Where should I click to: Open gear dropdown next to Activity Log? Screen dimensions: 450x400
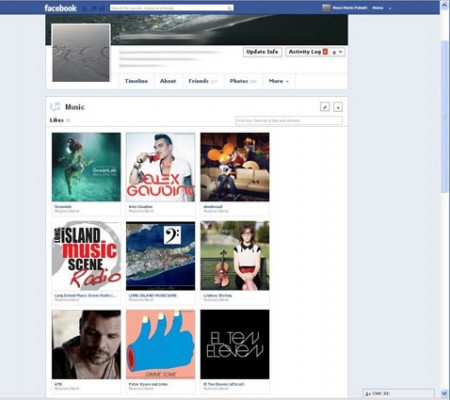point(337,52)
